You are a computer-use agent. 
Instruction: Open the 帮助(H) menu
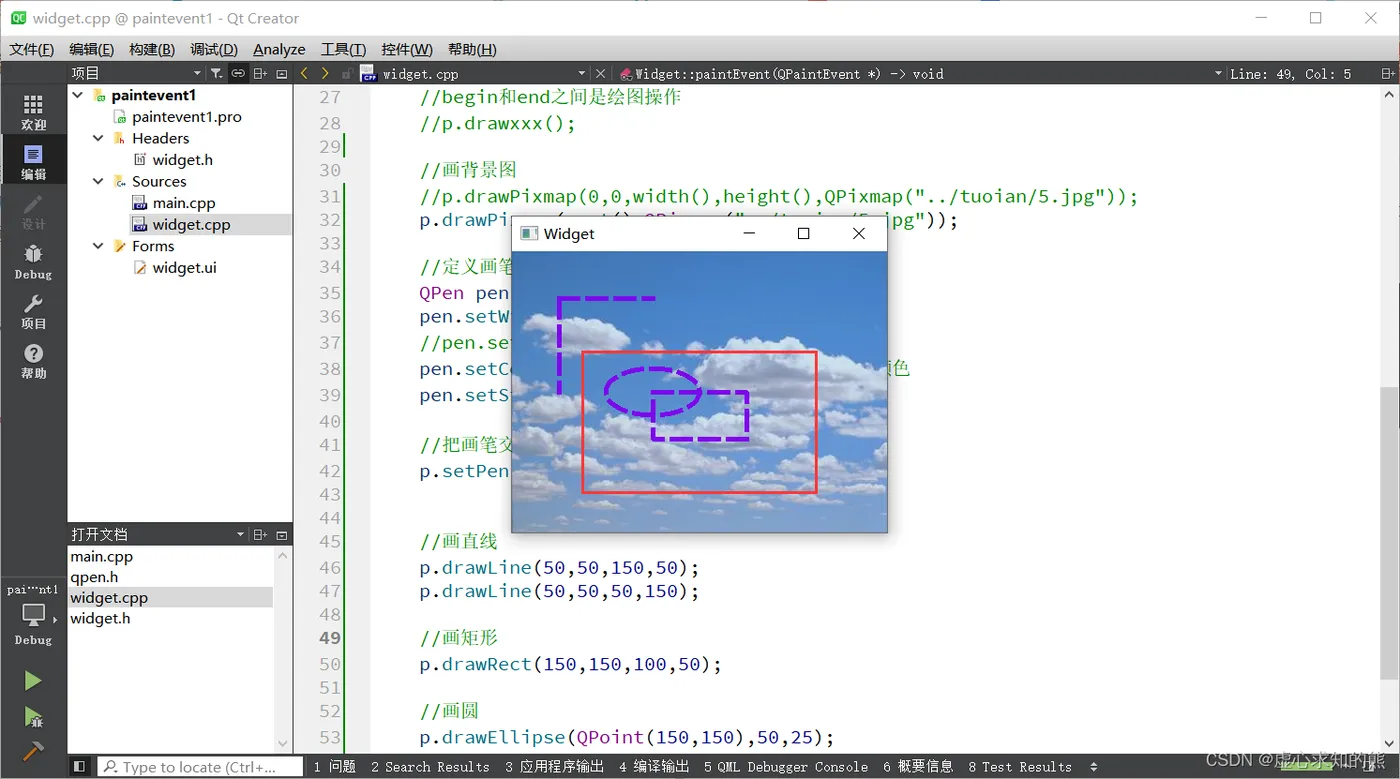pos(472,49)
